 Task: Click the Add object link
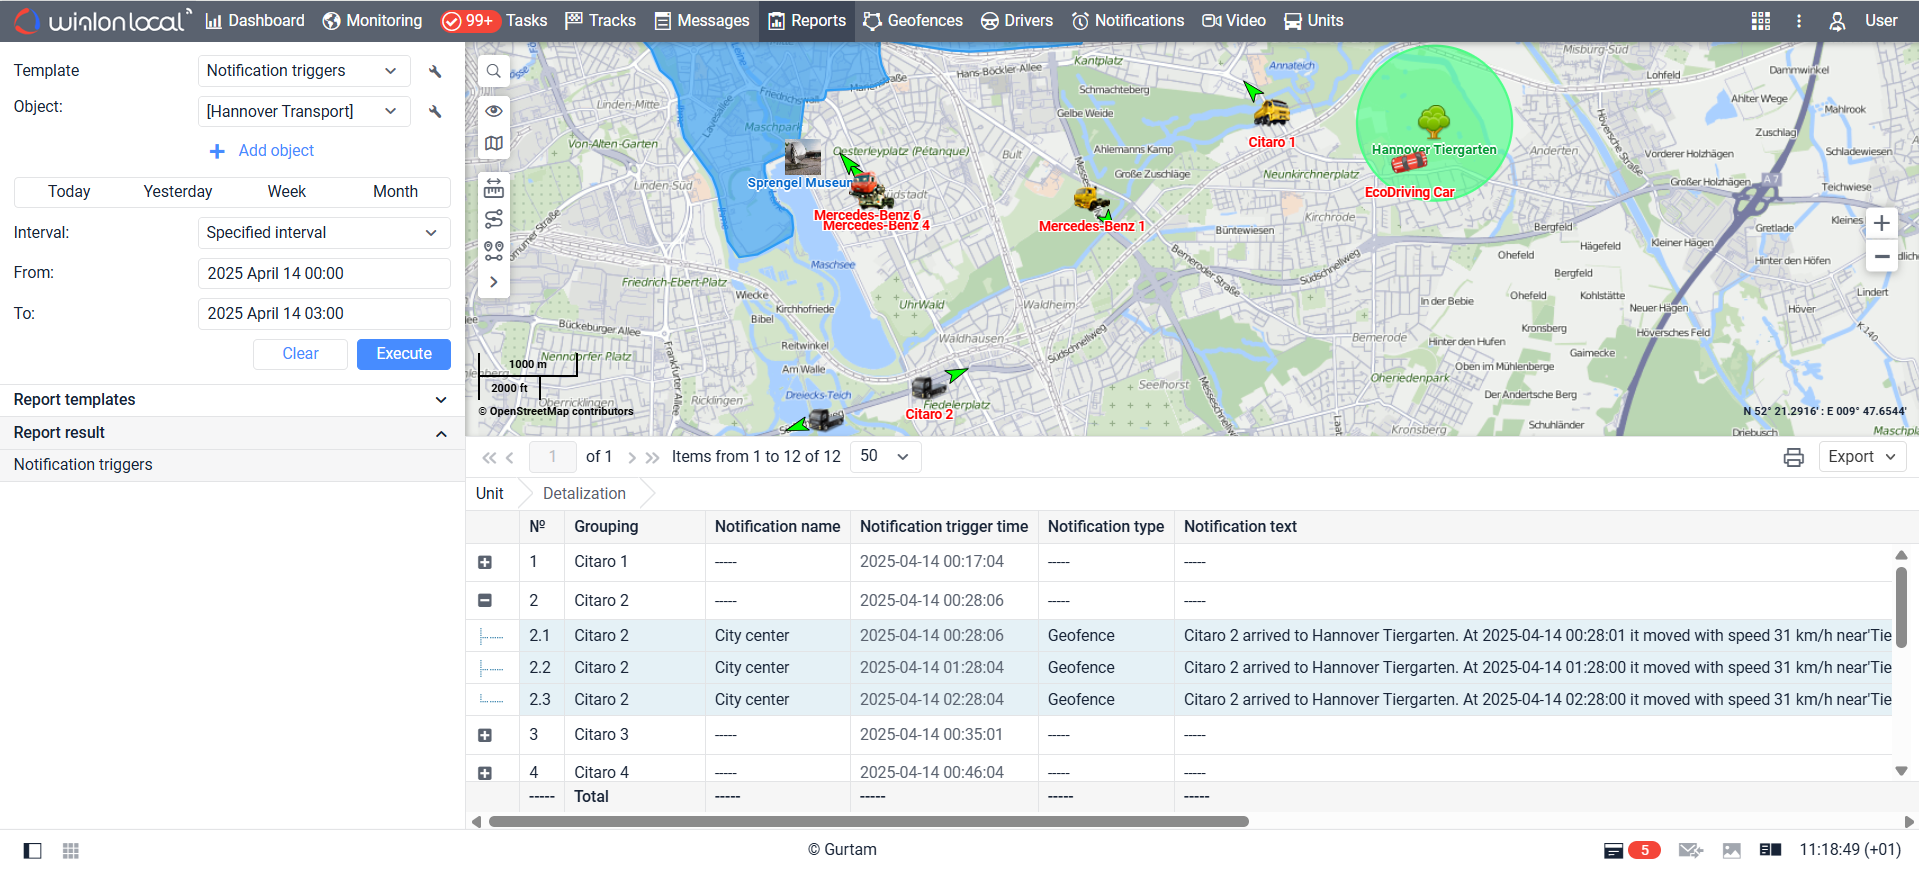(x=275, y=151)
